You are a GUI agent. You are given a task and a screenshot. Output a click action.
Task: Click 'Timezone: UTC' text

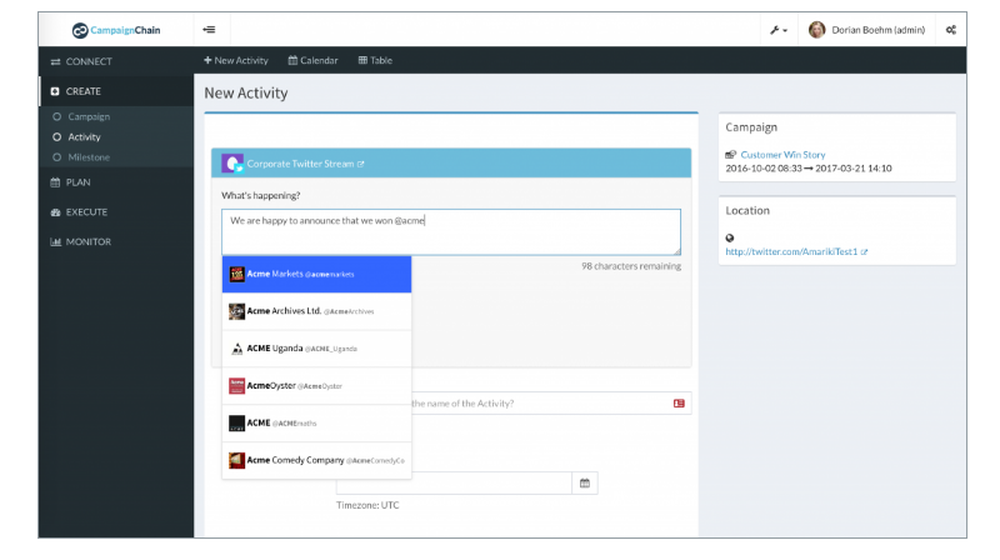pos(368,505)
